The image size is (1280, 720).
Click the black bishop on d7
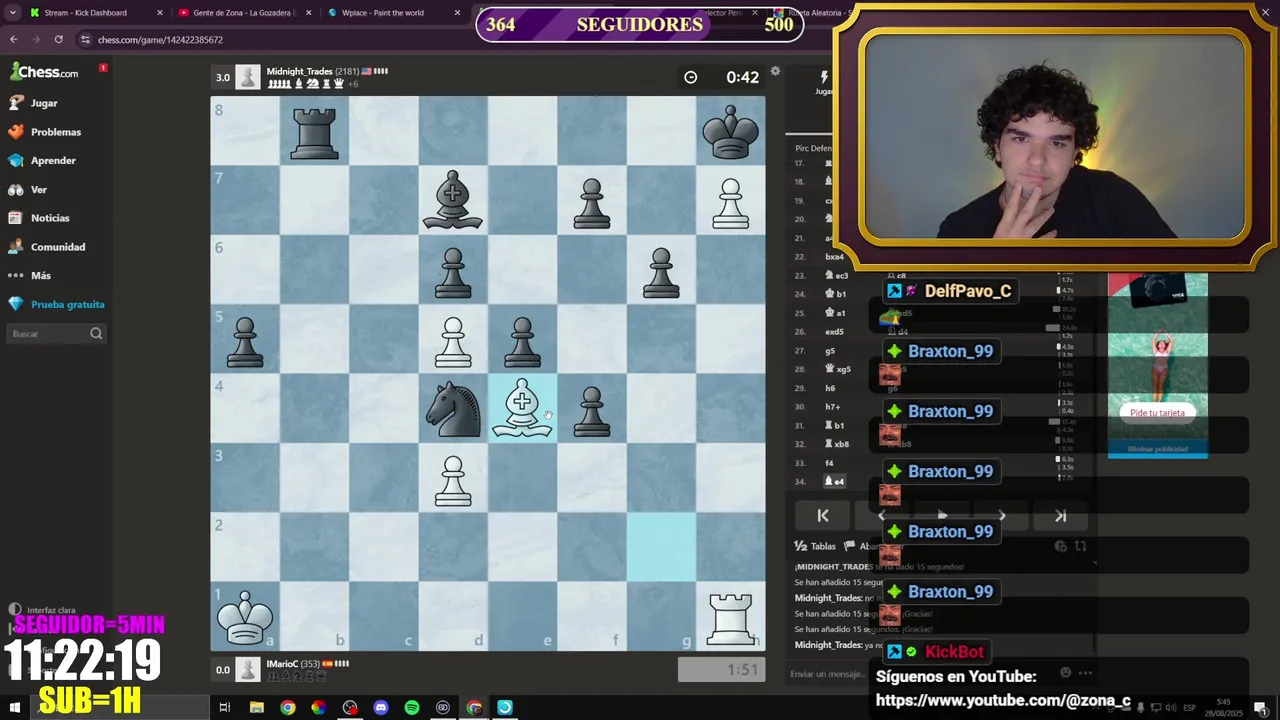pyautogui.click(x=453, y=200)
